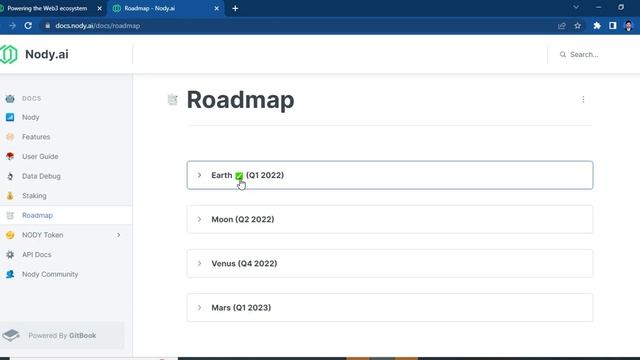Click the microscope icon beside Data Debug

tap(10, 176)
